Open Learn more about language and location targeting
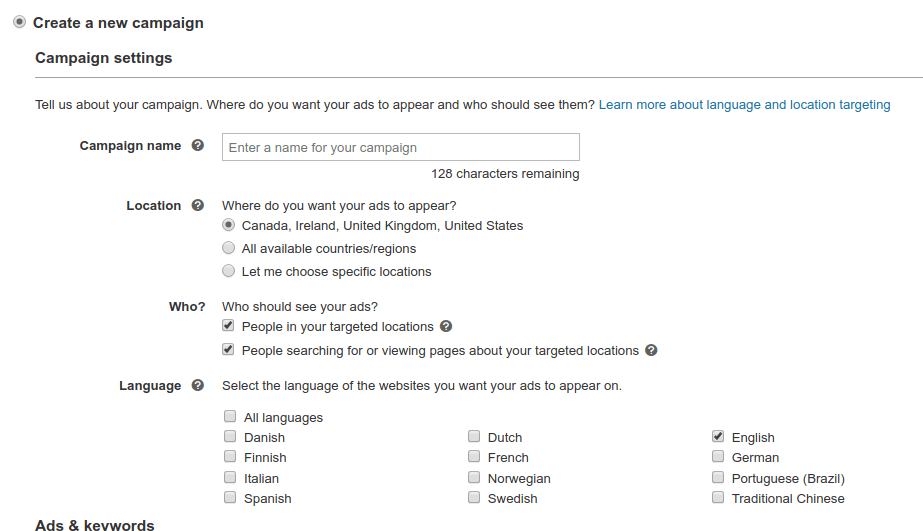The width and height of the screenshot is (923, 531). coord(745,105)
